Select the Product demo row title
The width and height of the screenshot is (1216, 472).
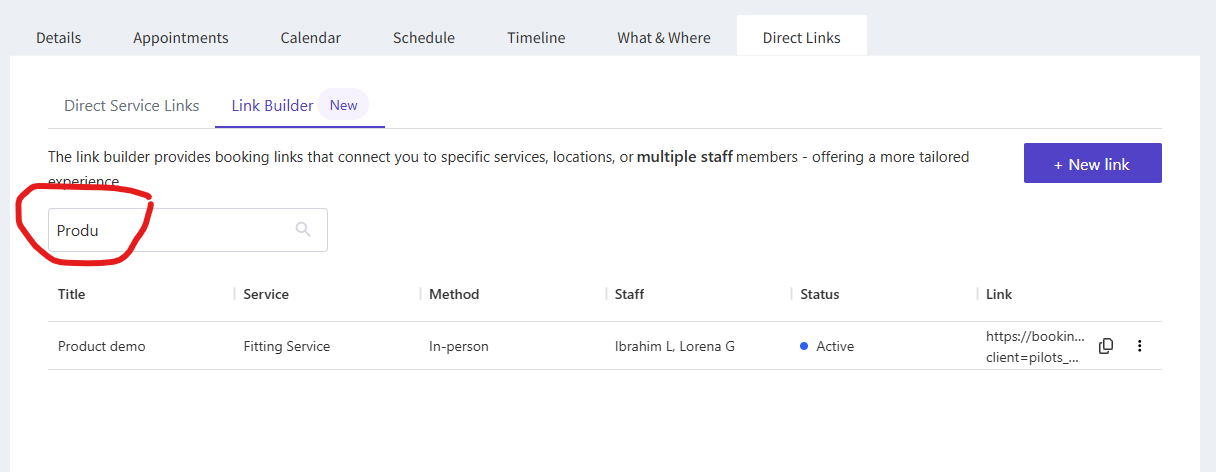point(102,346)
